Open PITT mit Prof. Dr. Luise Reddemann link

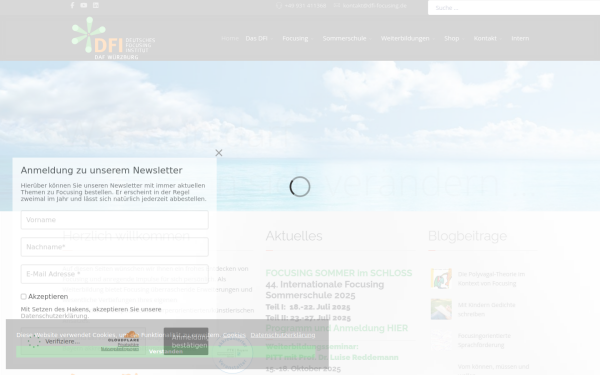[x=332, y=357]
